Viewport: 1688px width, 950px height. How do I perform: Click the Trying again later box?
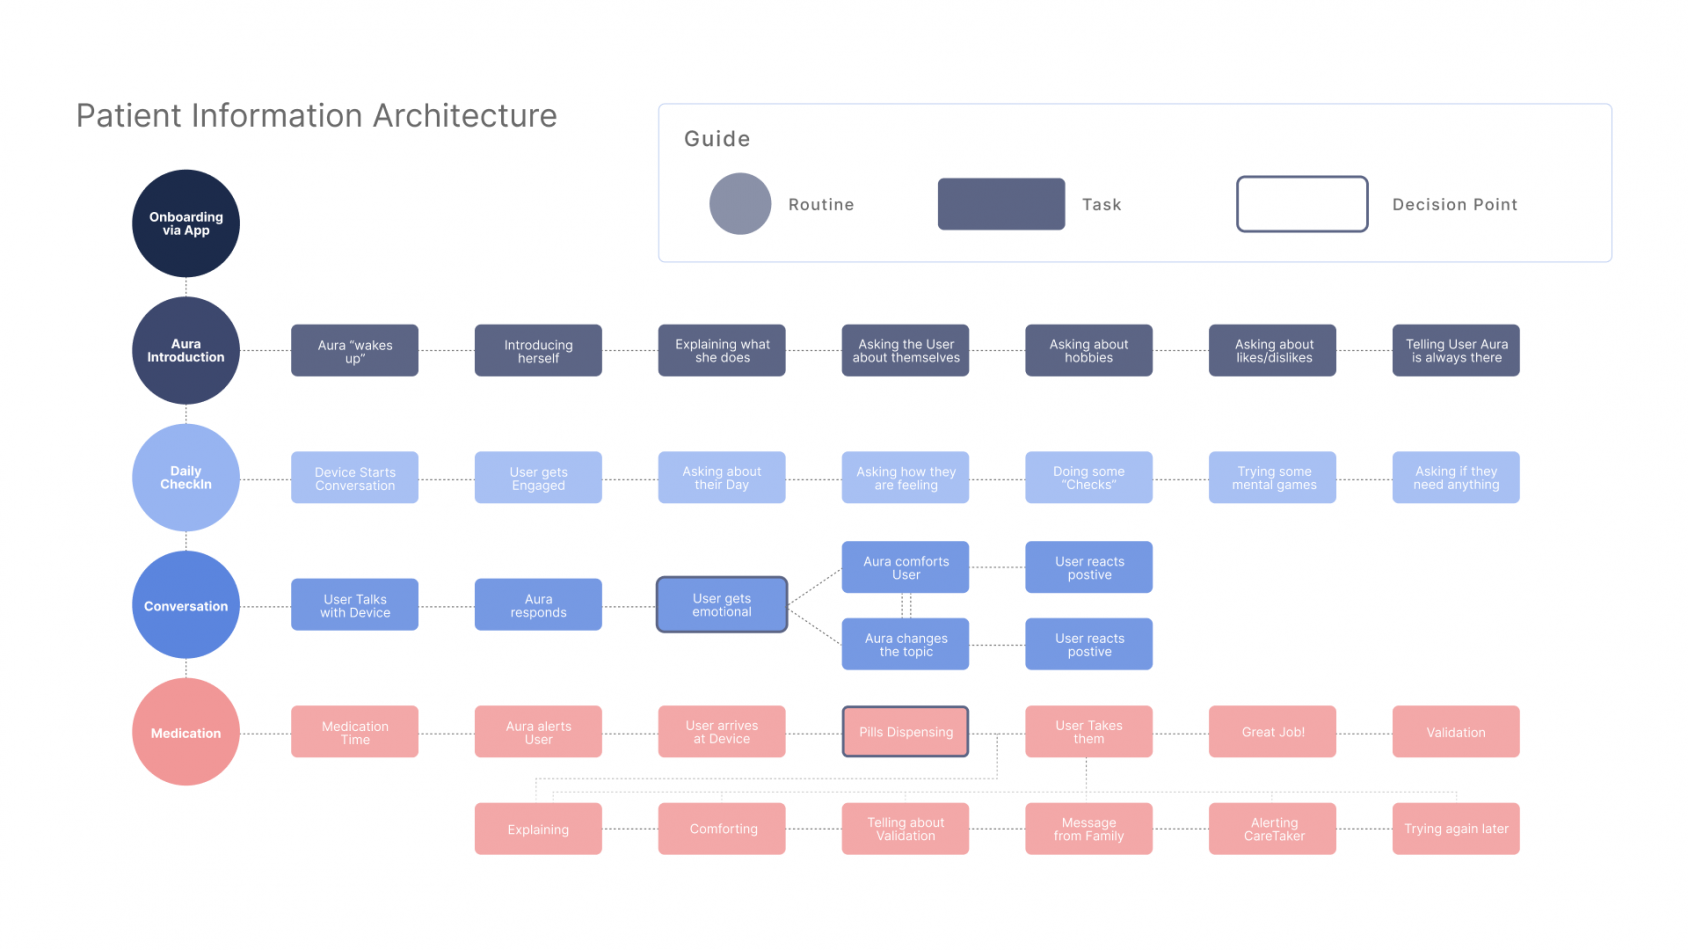(1456, 828)
